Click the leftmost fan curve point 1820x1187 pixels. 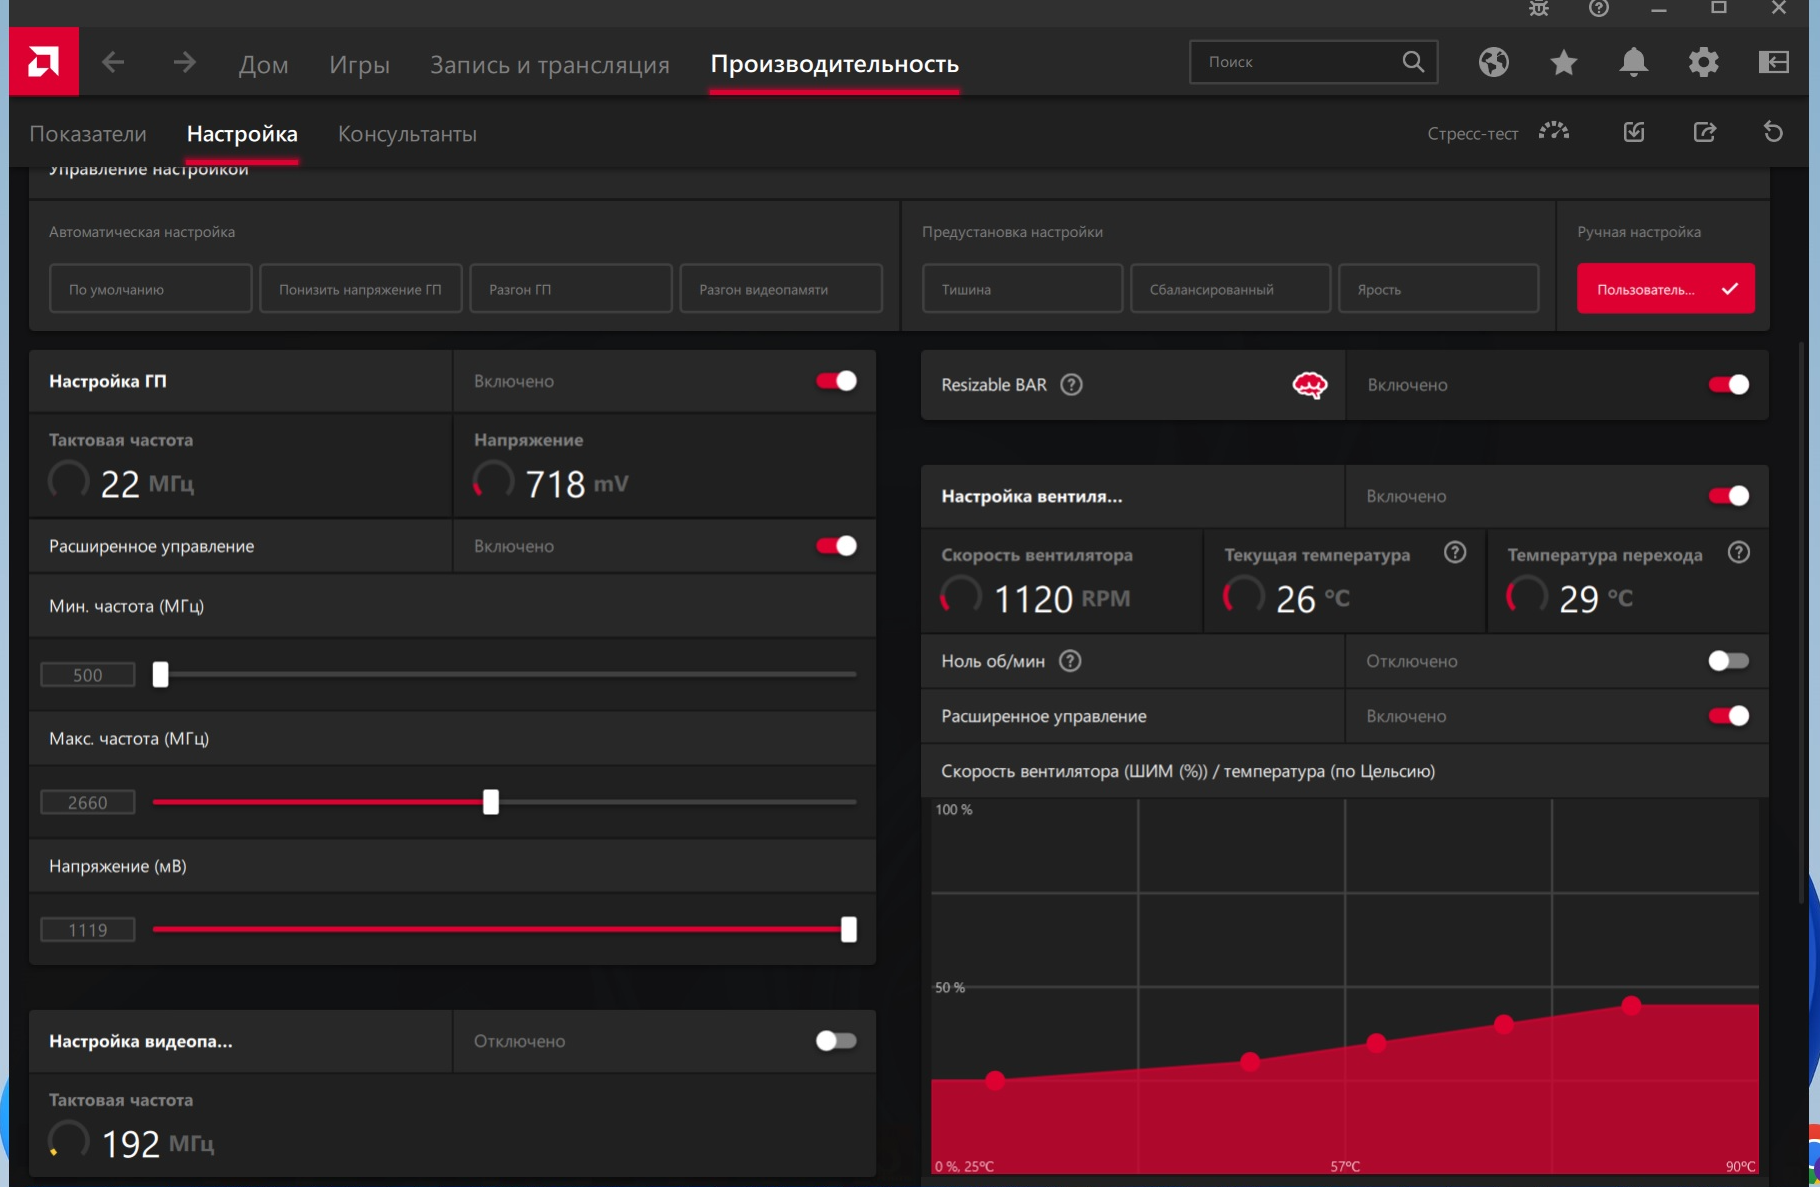pyautogui.click(x=995, y=1080)
